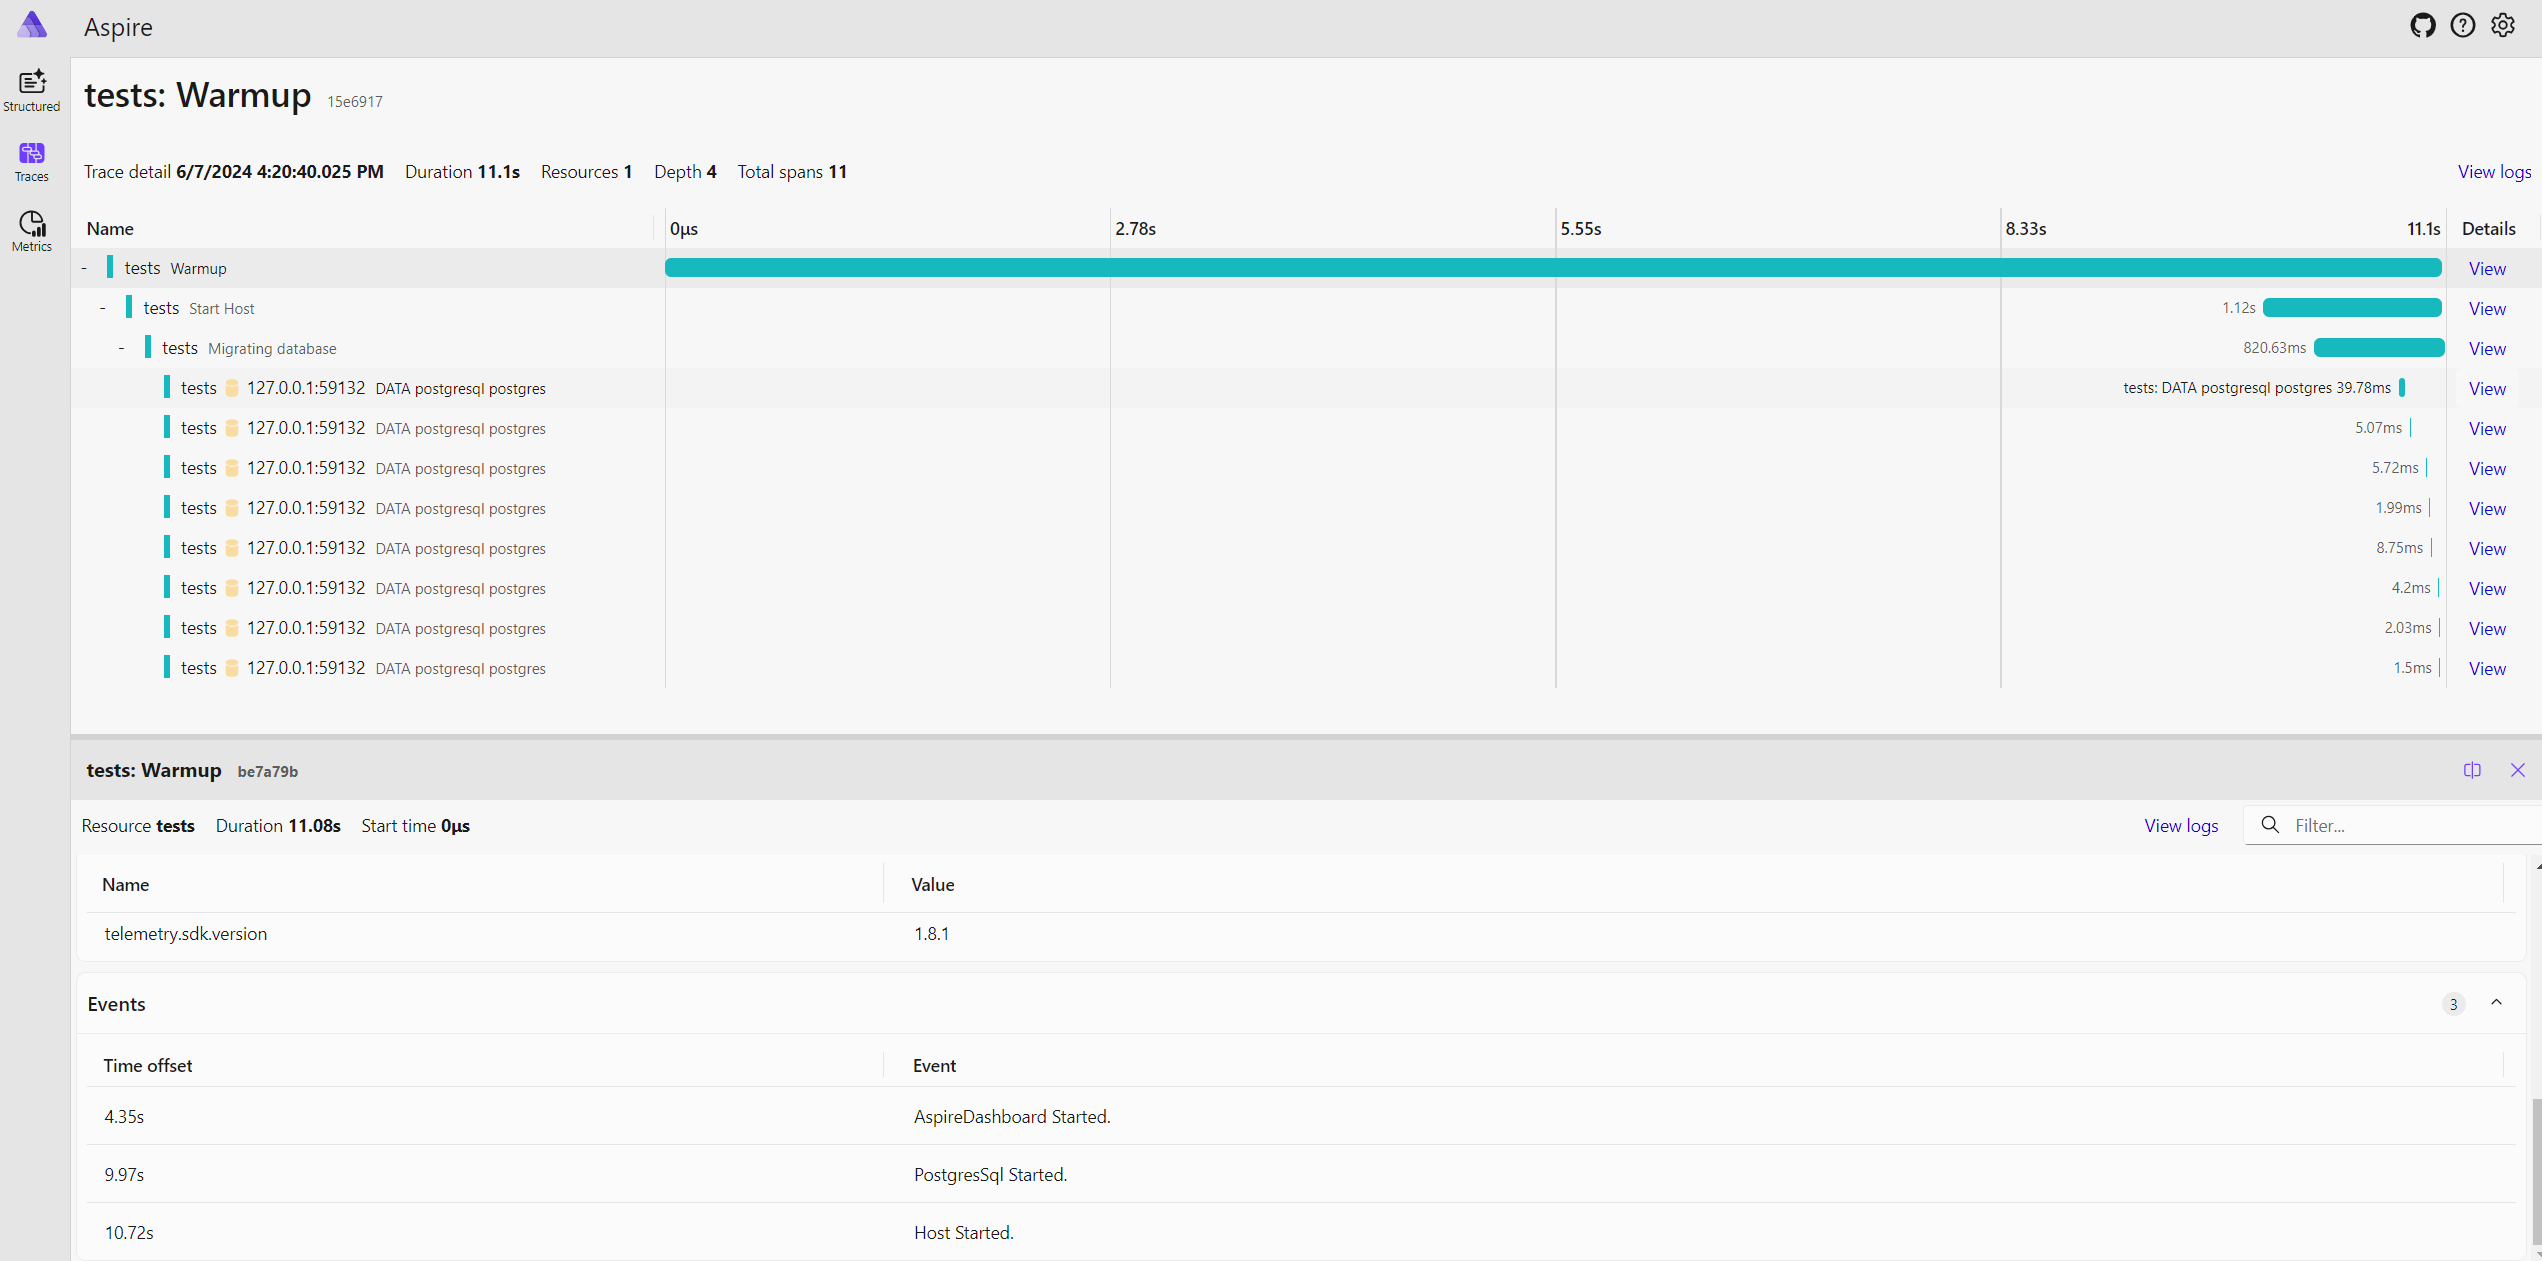Click View for the 1.99ms postgres span
The image size is (2542, 1261).
tap(2487, 509)
